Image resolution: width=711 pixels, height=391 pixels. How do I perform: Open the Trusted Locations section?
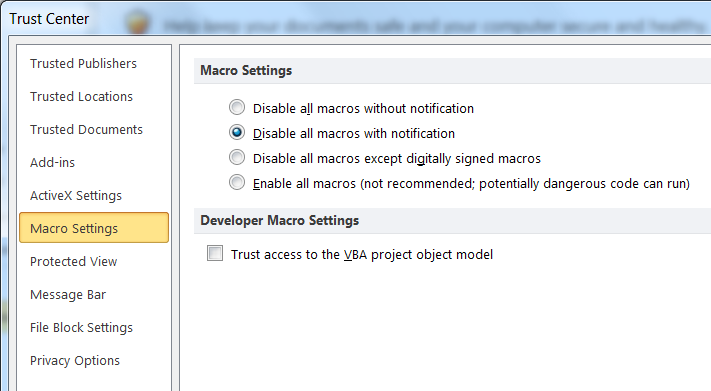pos(82,97)
